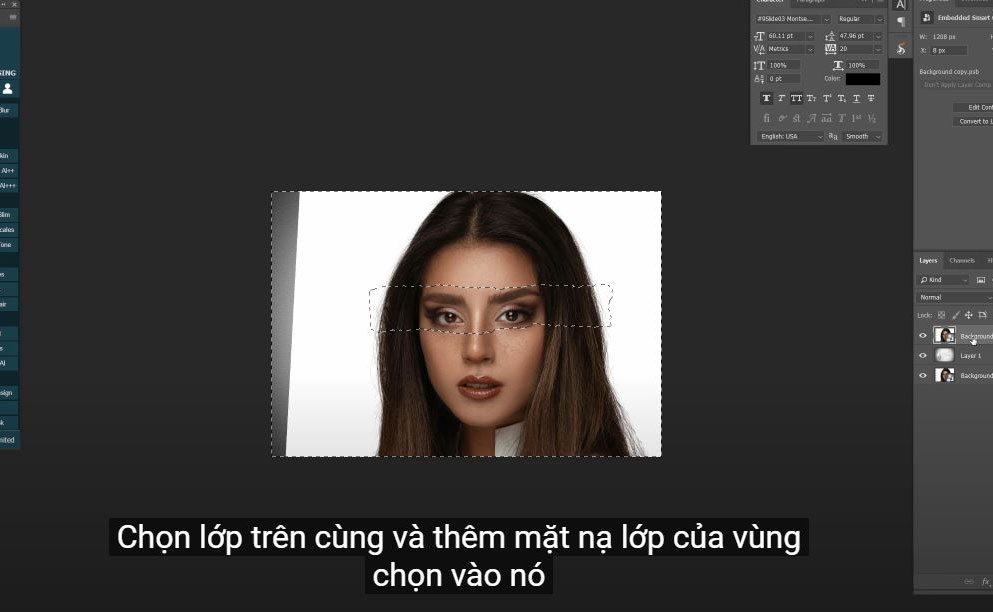Toggle All Caps text style
The width and height of the screenshot is (993, 612).
coord(796,98)
